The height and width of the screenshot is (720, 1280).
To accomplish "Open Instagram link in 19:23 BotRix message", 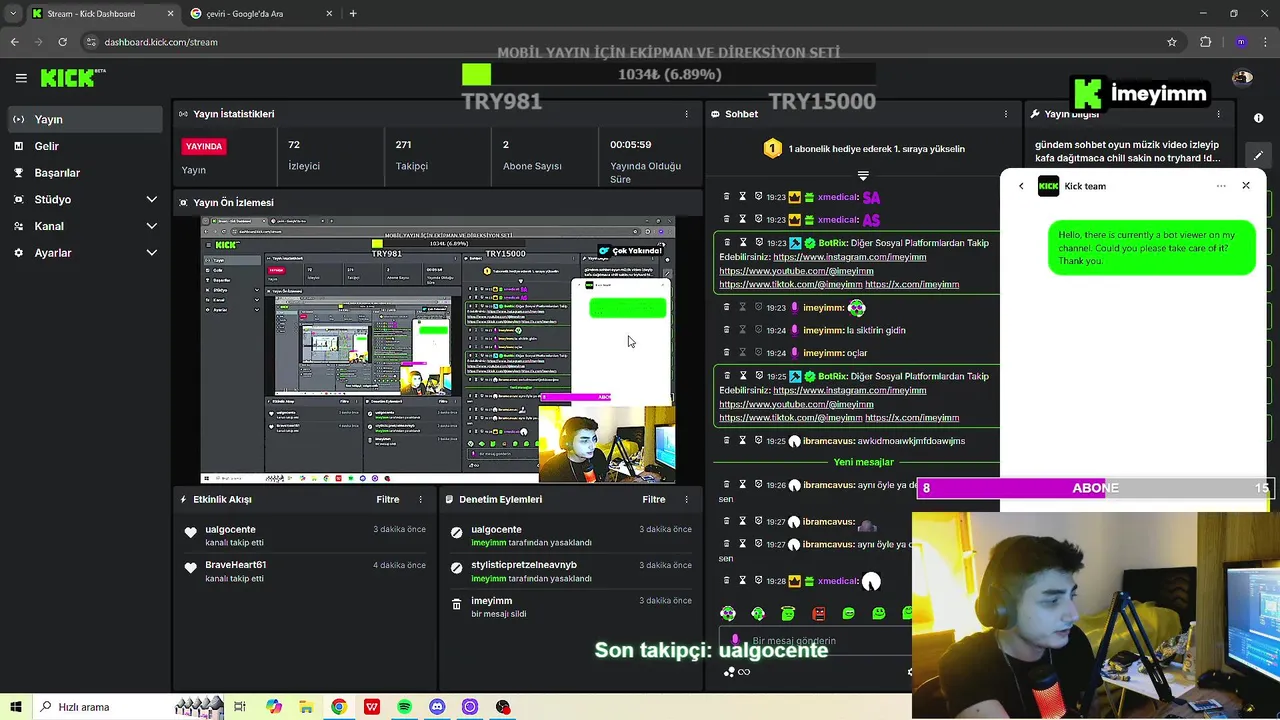I will tap(850, 257).
